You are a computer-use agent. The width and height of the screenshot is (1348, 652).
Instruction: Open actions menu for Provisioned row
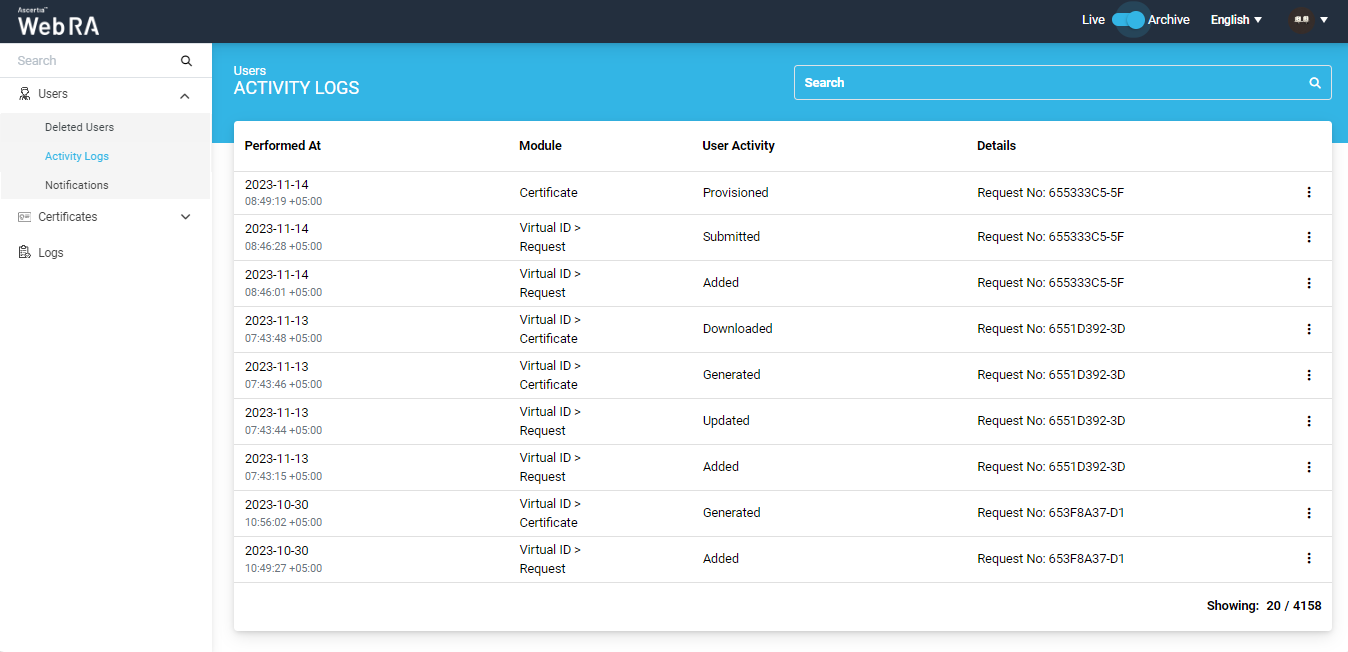pyautogui.click(x=1308, y=192)
